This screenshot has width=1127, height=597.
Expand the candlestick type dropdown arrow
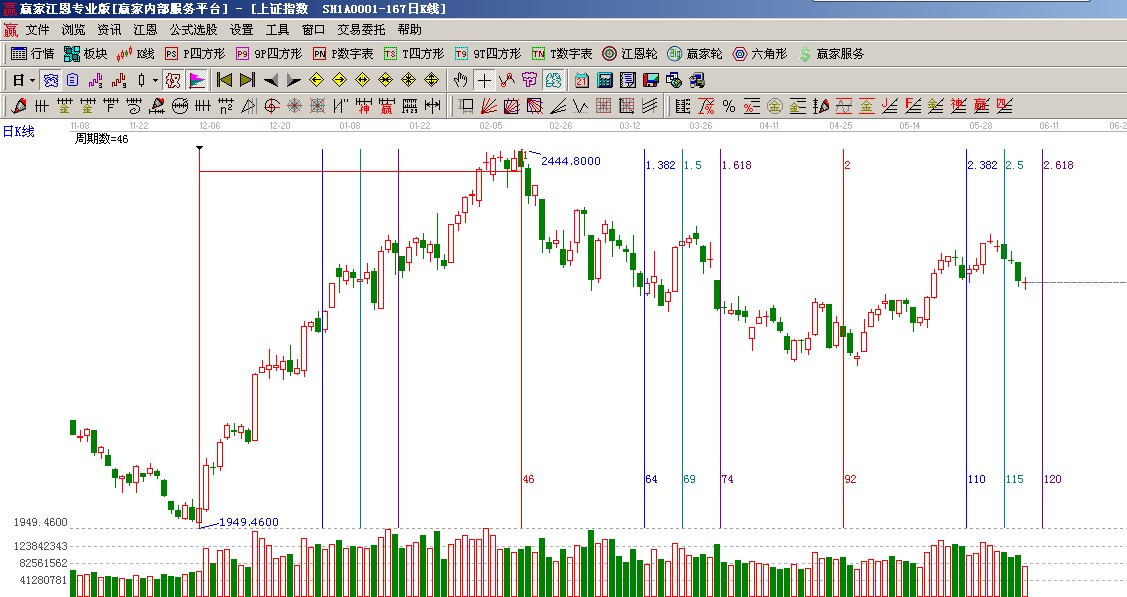pos(155,80)
